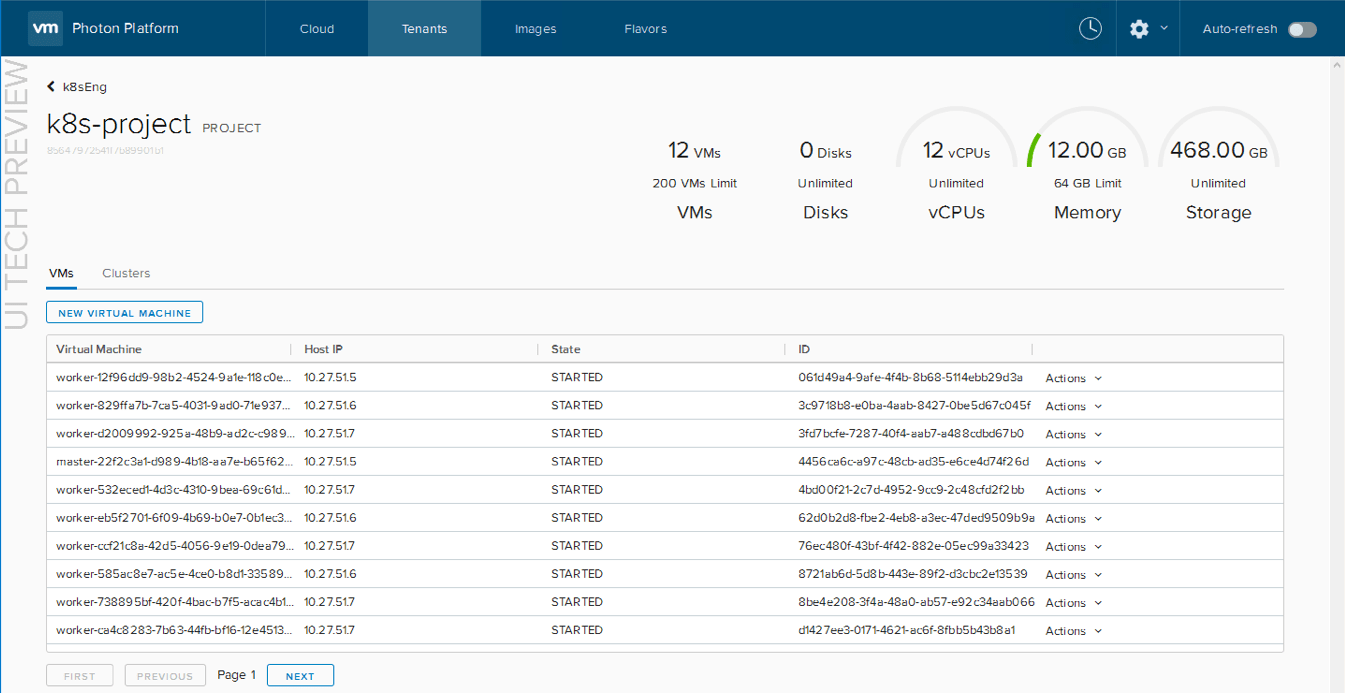Toggle the Auto-refresh switch
1345x693 pixels.
(x=1302, y=29)
